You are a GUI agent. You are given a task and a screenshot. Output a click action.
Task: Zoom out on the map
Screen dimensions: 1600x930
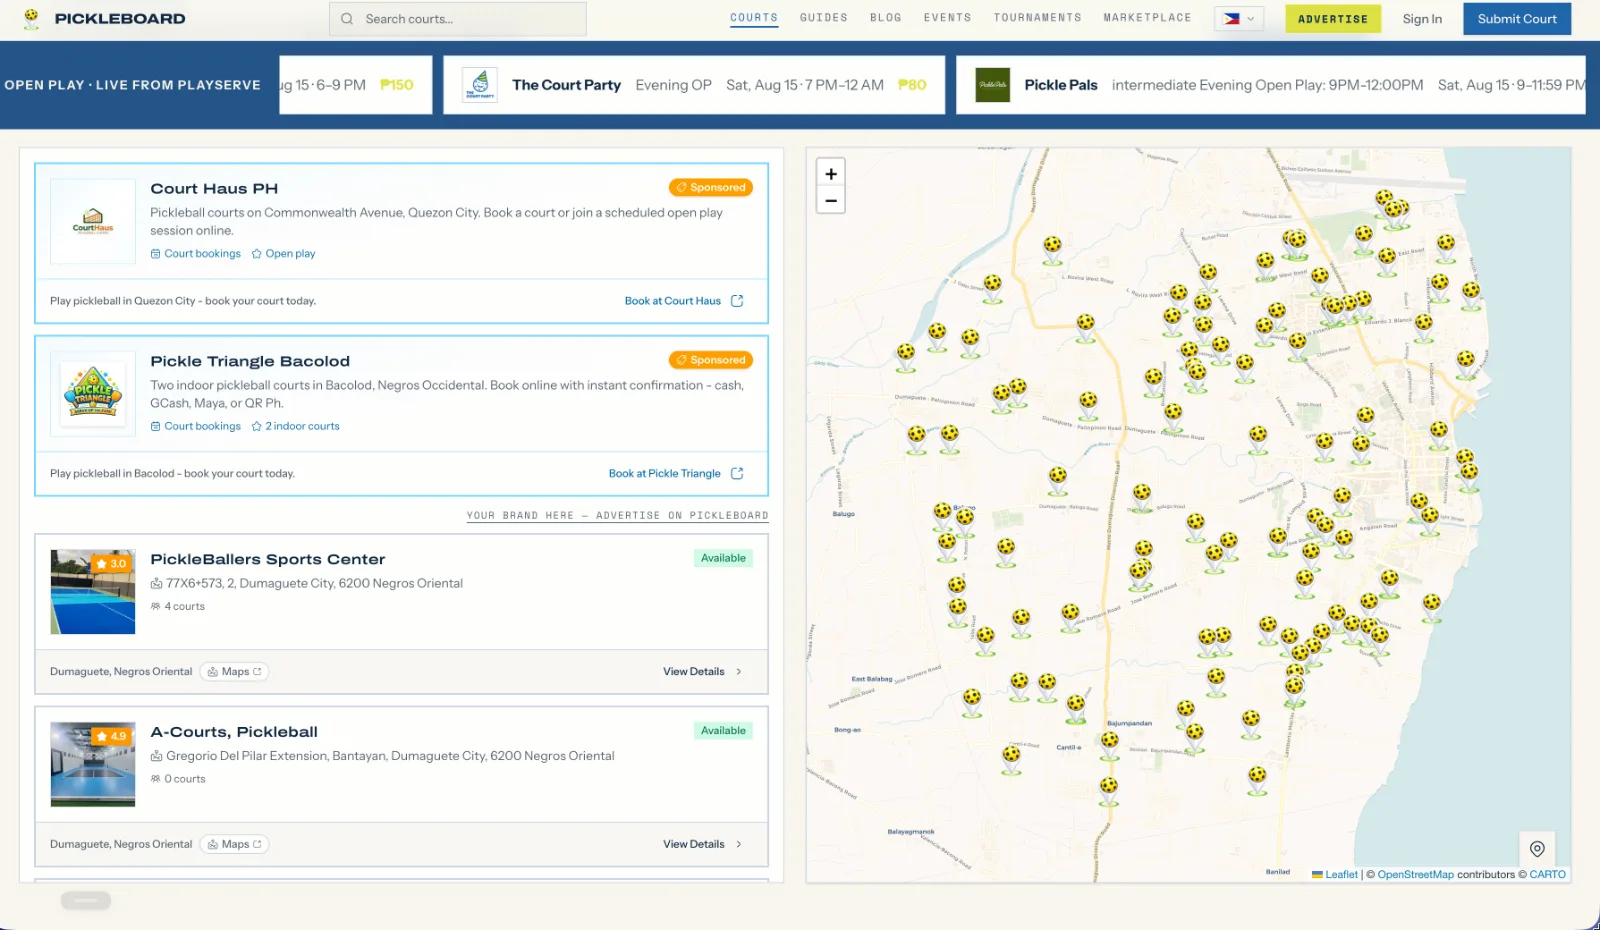(831, 200)
